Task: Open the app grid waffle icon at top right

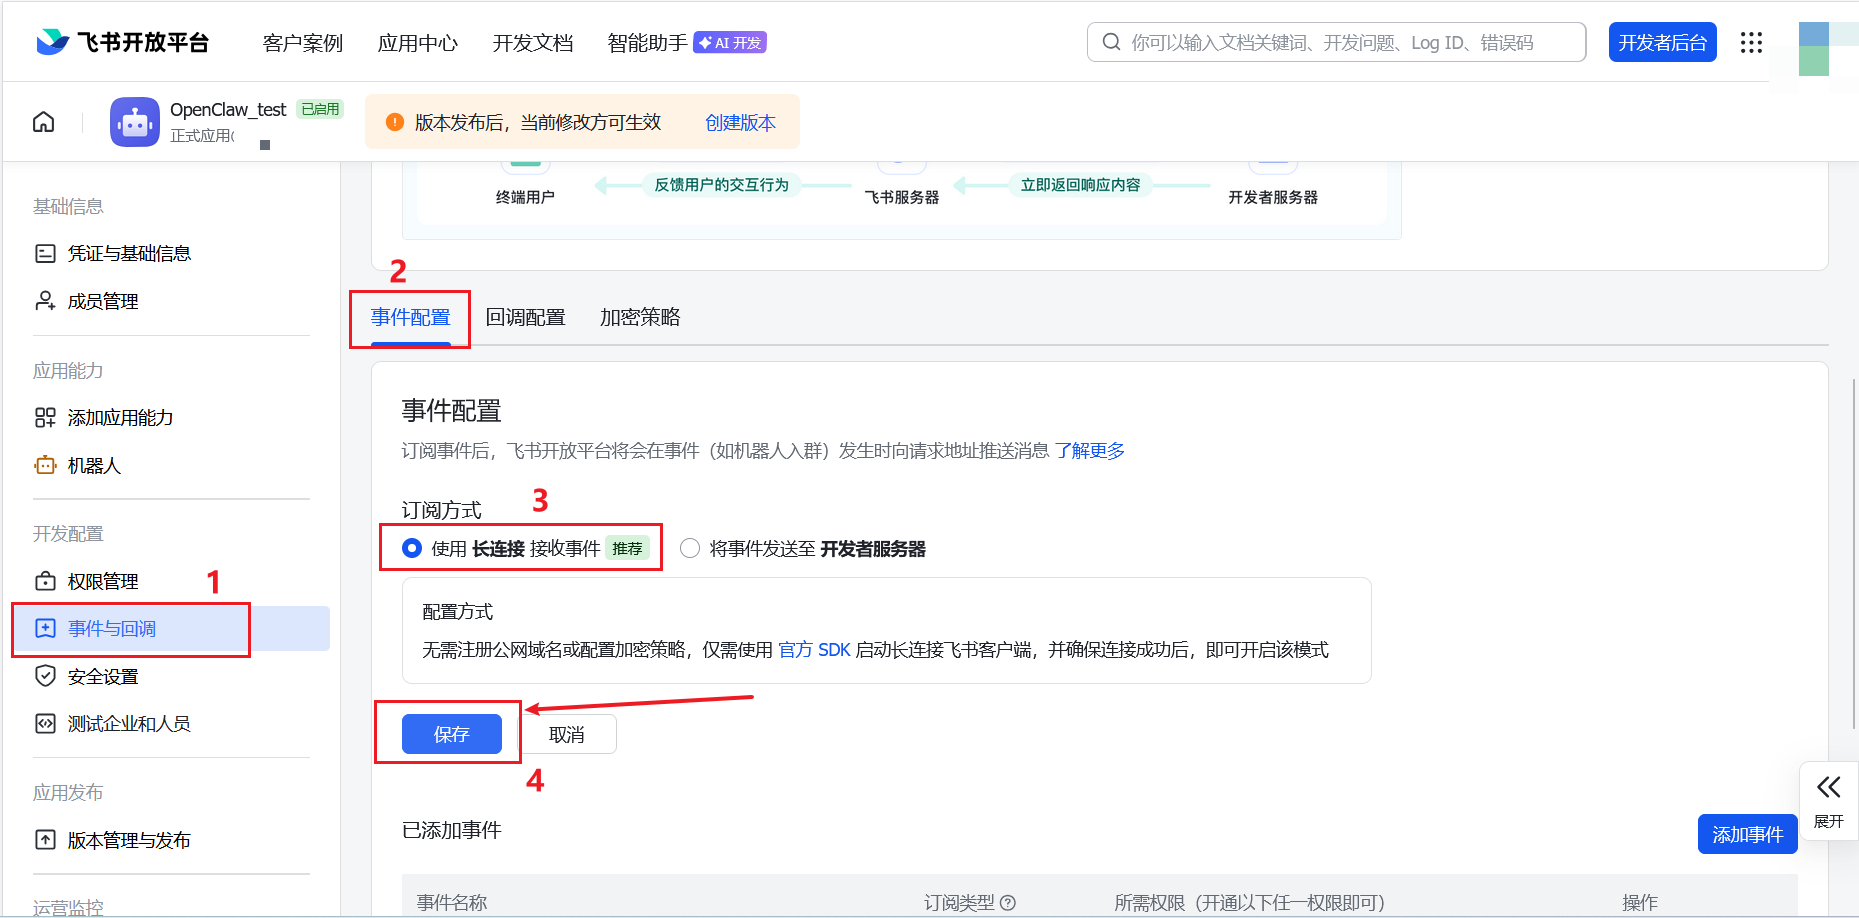Action: coord(1751,42)
